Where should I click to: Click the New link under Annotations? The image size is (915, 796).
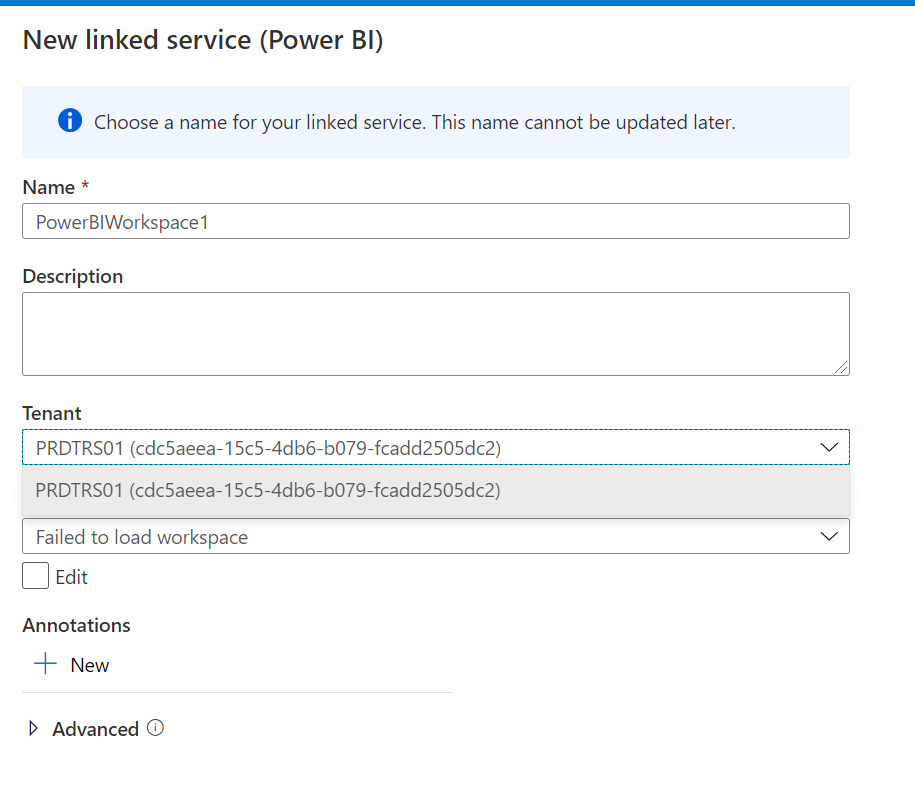(x=88, y=663)
